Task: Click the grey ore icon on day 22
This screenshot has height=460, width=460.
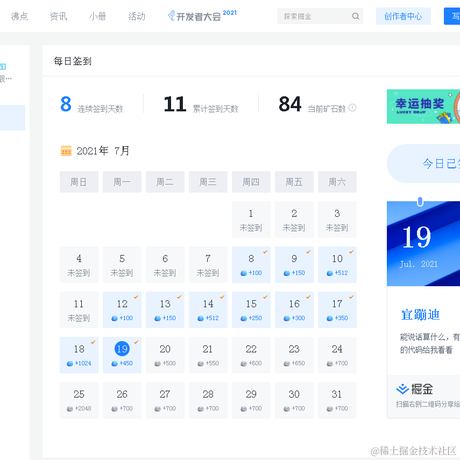Action: point(244,364)
